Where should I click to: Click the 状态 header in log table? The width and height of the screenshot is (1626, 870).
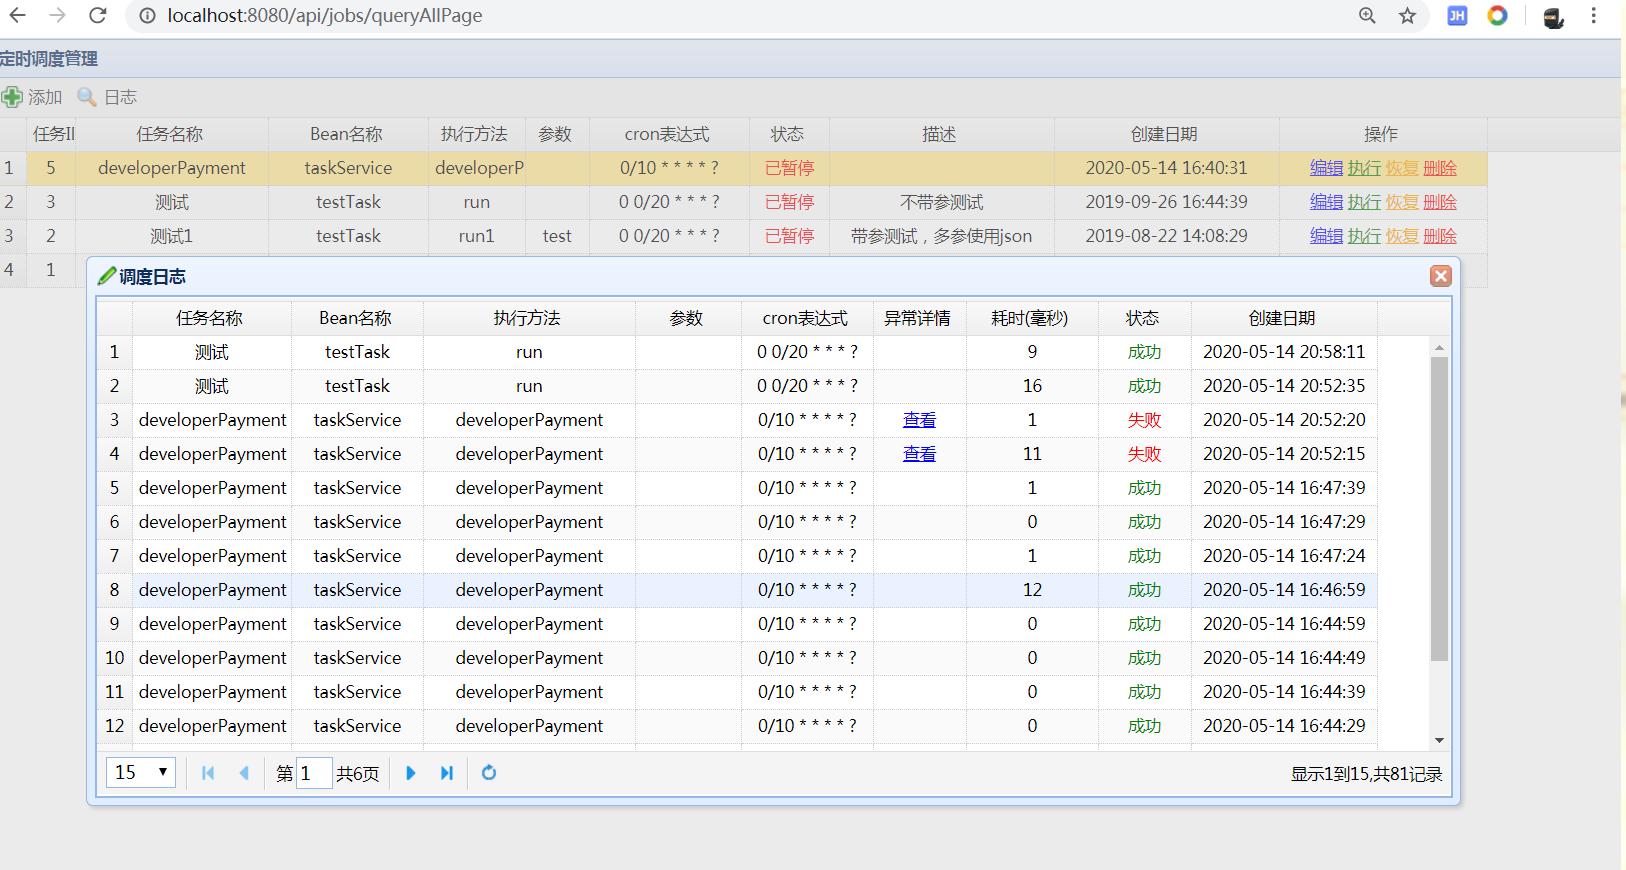[x=1143, y=318]
